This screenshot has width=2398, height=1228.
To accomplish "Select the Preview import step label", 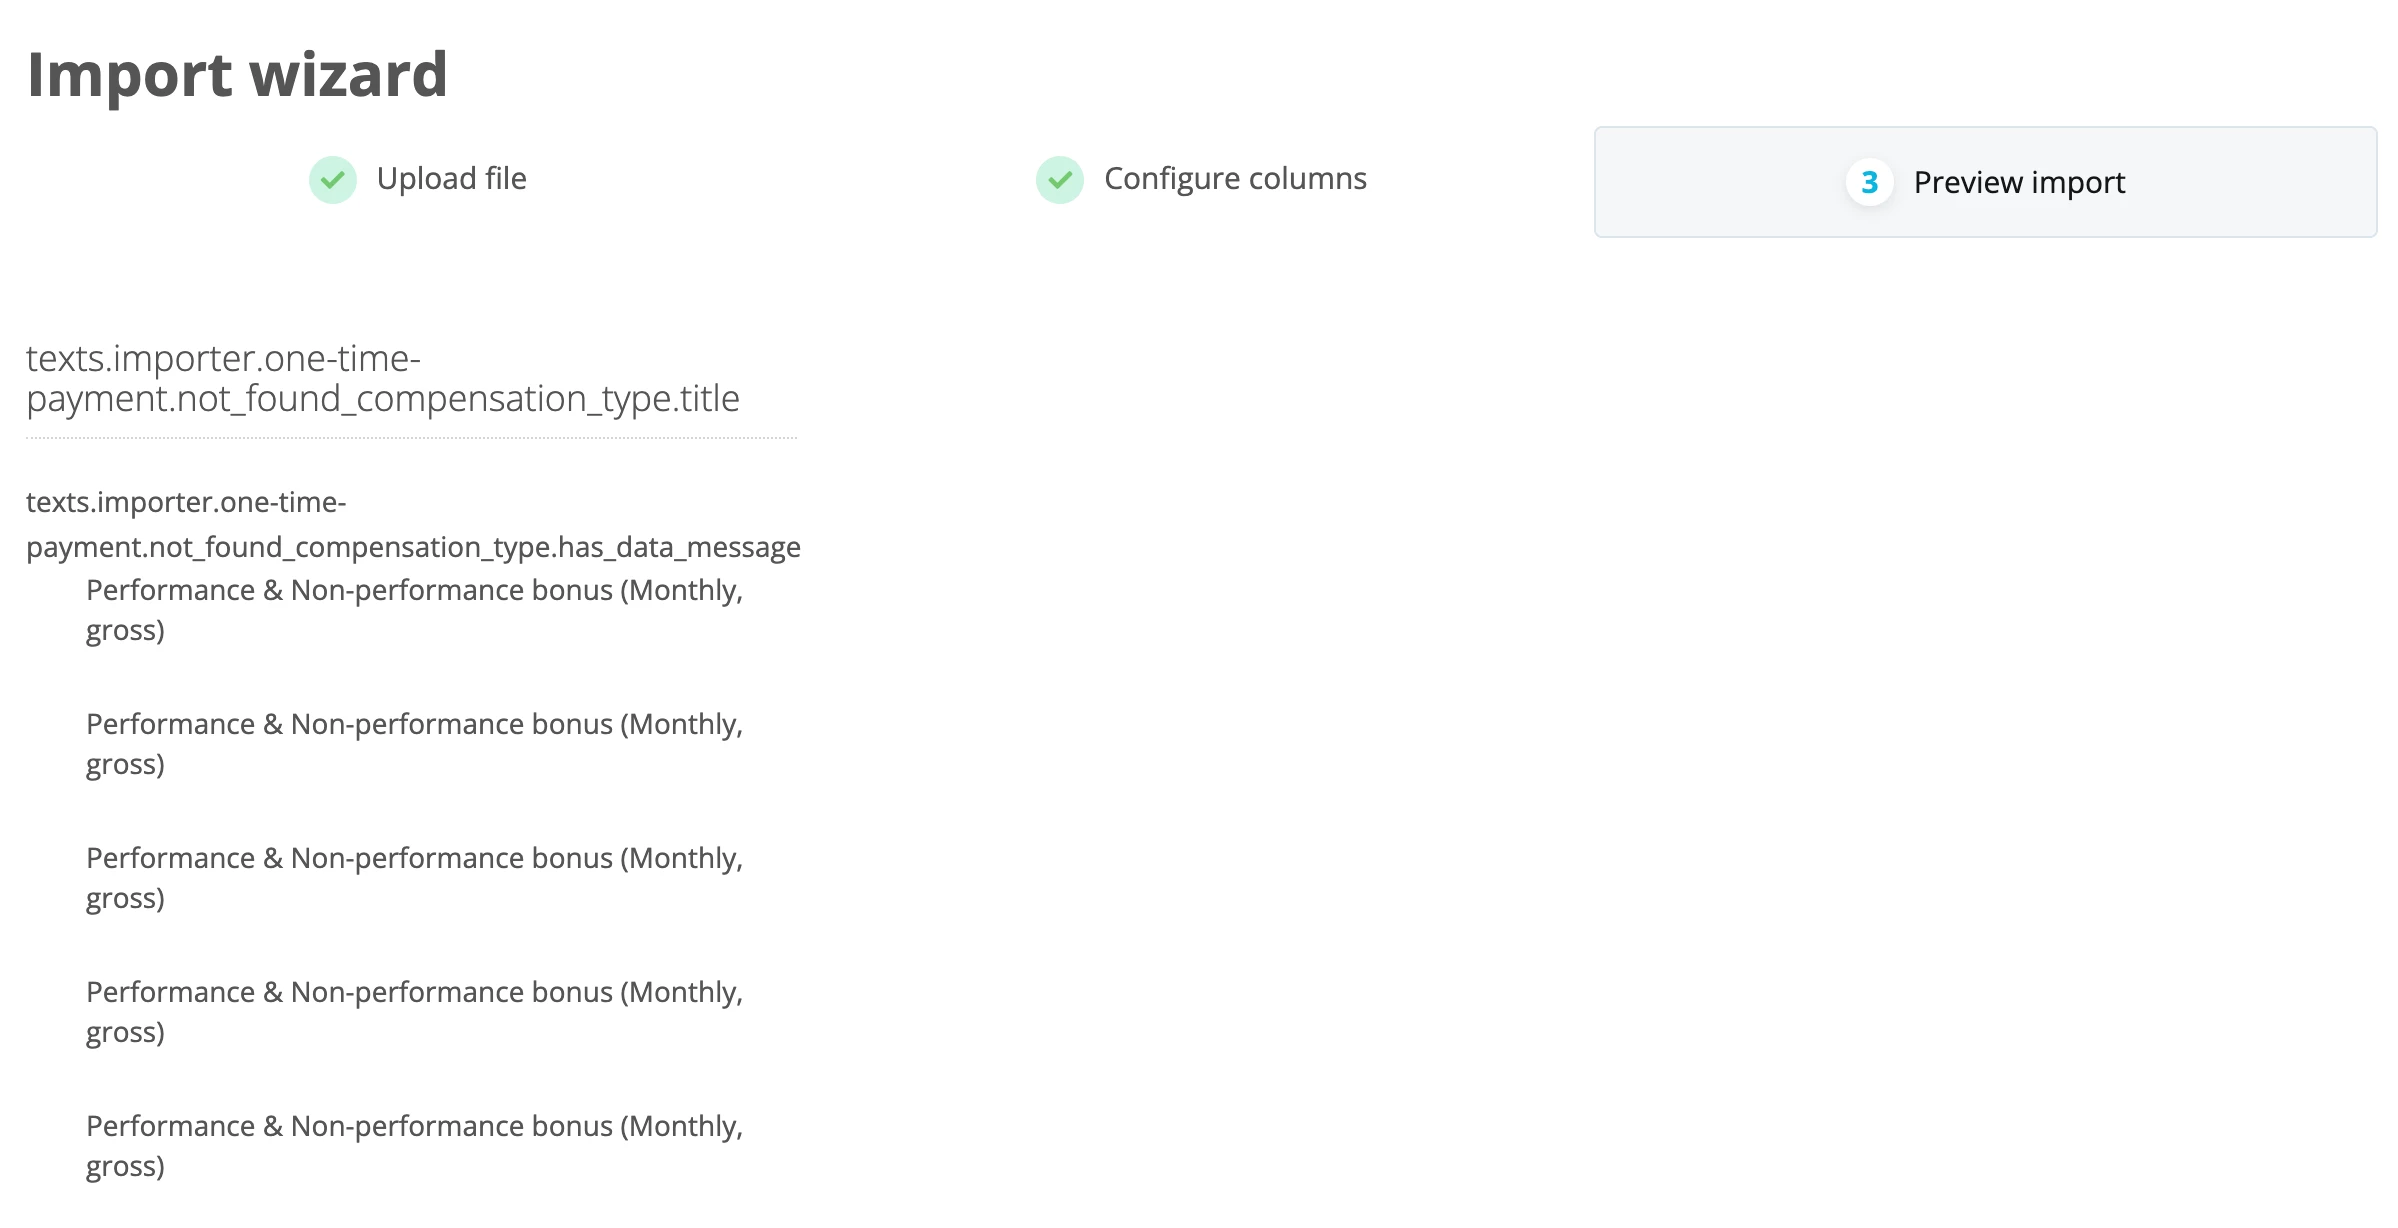I will pos(2019,183).
